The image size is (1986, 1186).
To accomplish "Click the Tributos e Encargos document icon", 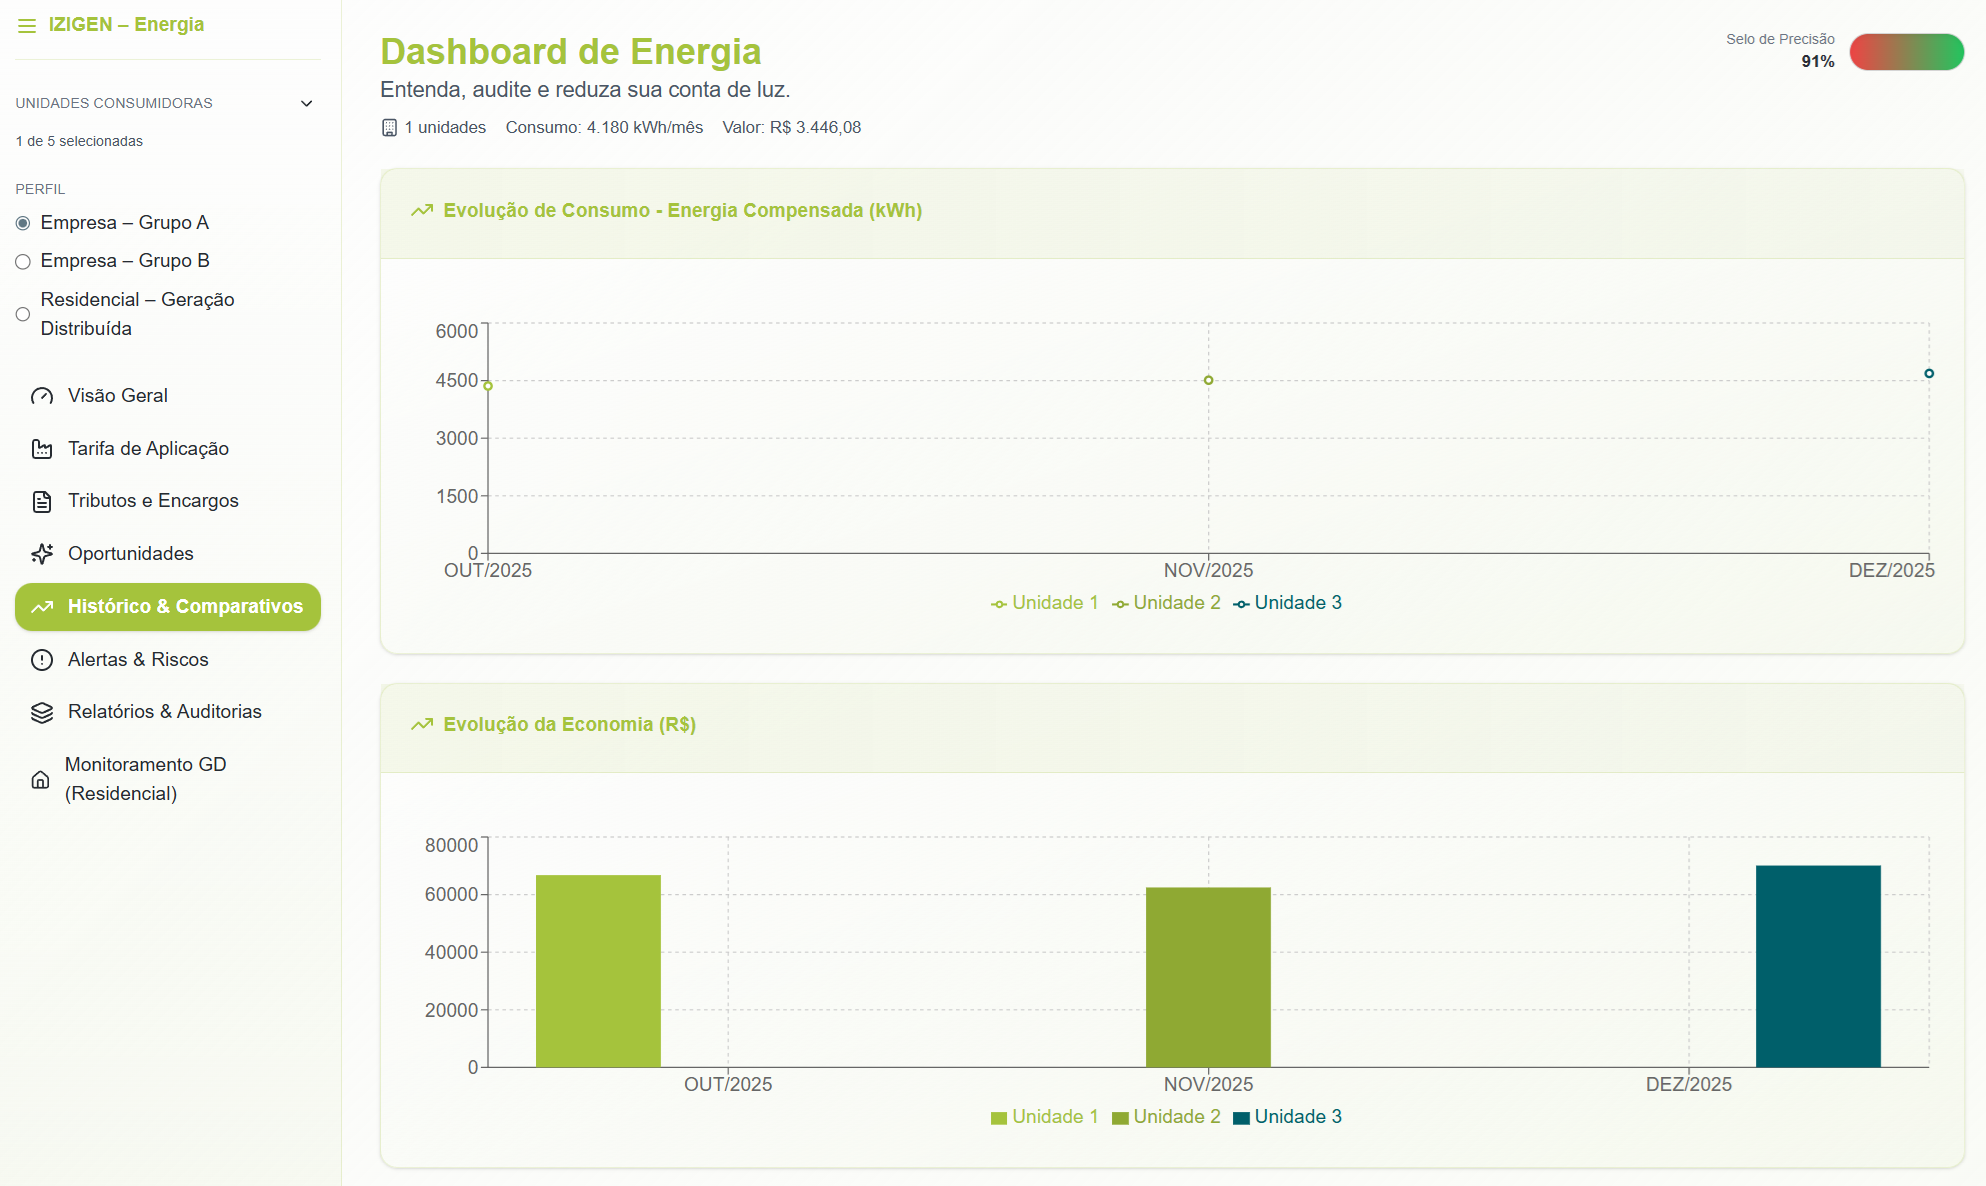I will click(42, 501).
